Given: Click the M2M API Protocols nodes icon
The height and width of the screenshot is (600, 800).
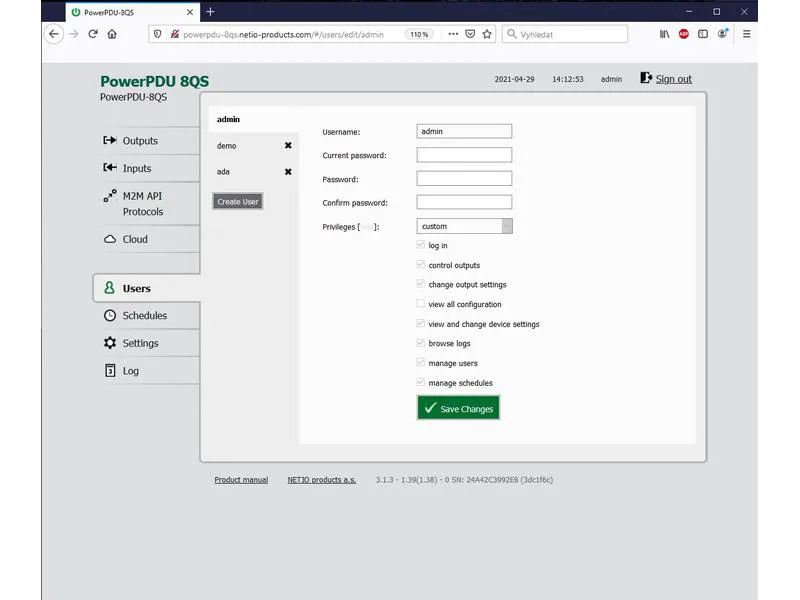Looking at the screenshot, I should pos(110,196).
